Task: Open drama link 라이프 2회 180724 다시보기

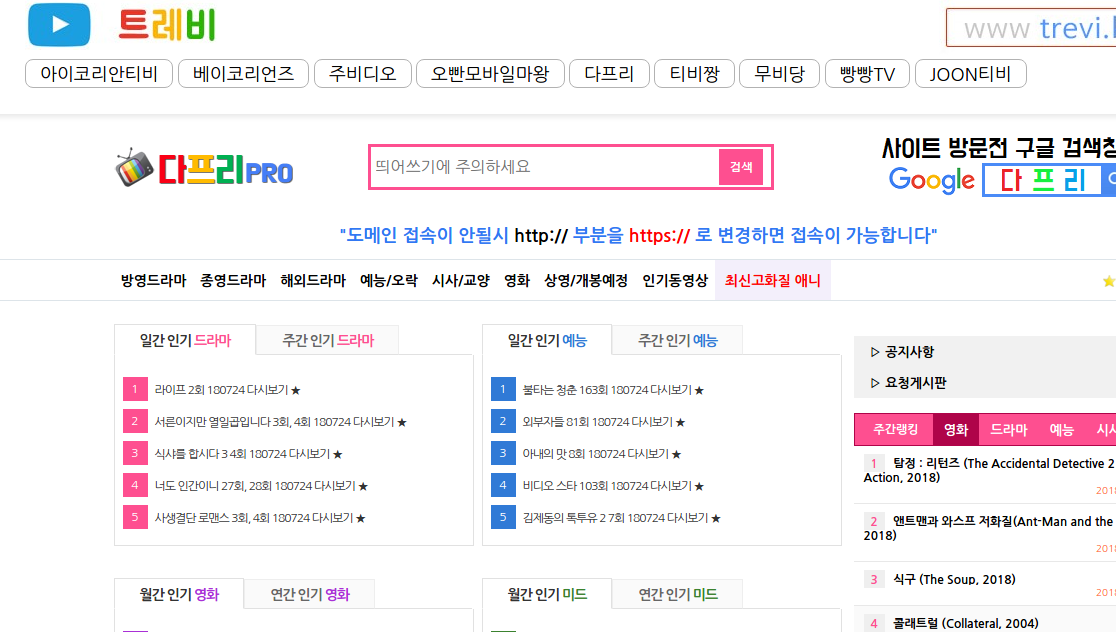Action: coord(227,390)
